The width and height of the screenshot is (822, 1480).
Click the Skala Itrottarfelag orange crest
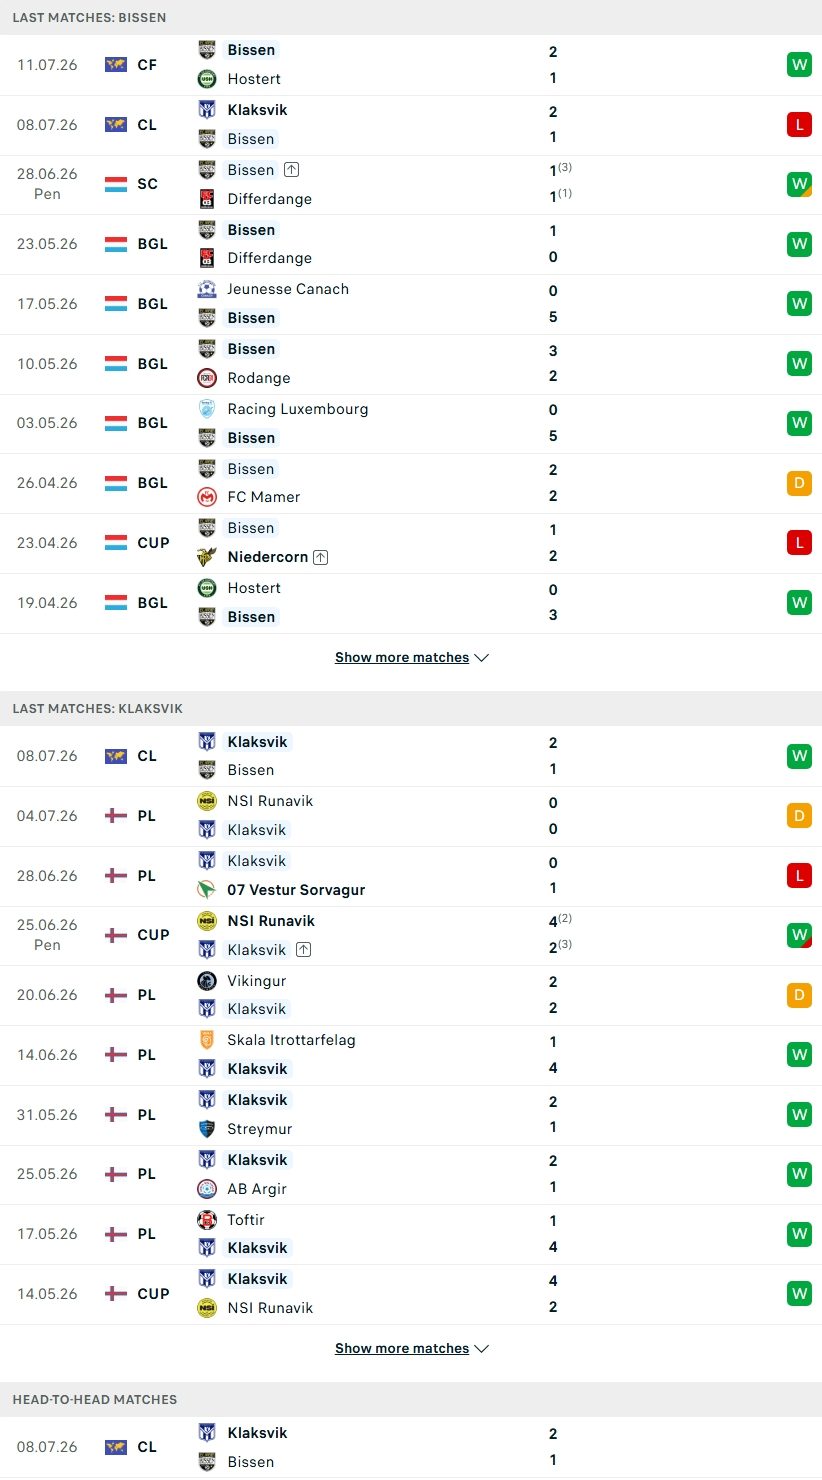207,1040
